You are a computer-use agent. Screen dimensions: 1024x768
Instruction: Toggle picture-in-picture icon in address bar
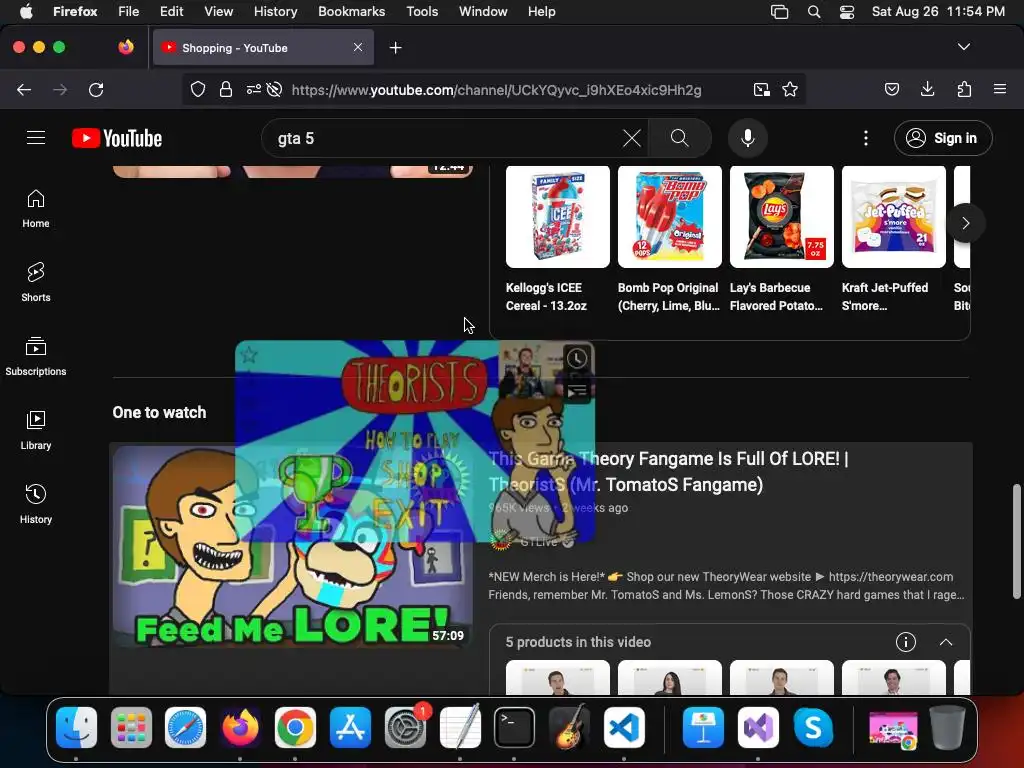pos(761,89)
